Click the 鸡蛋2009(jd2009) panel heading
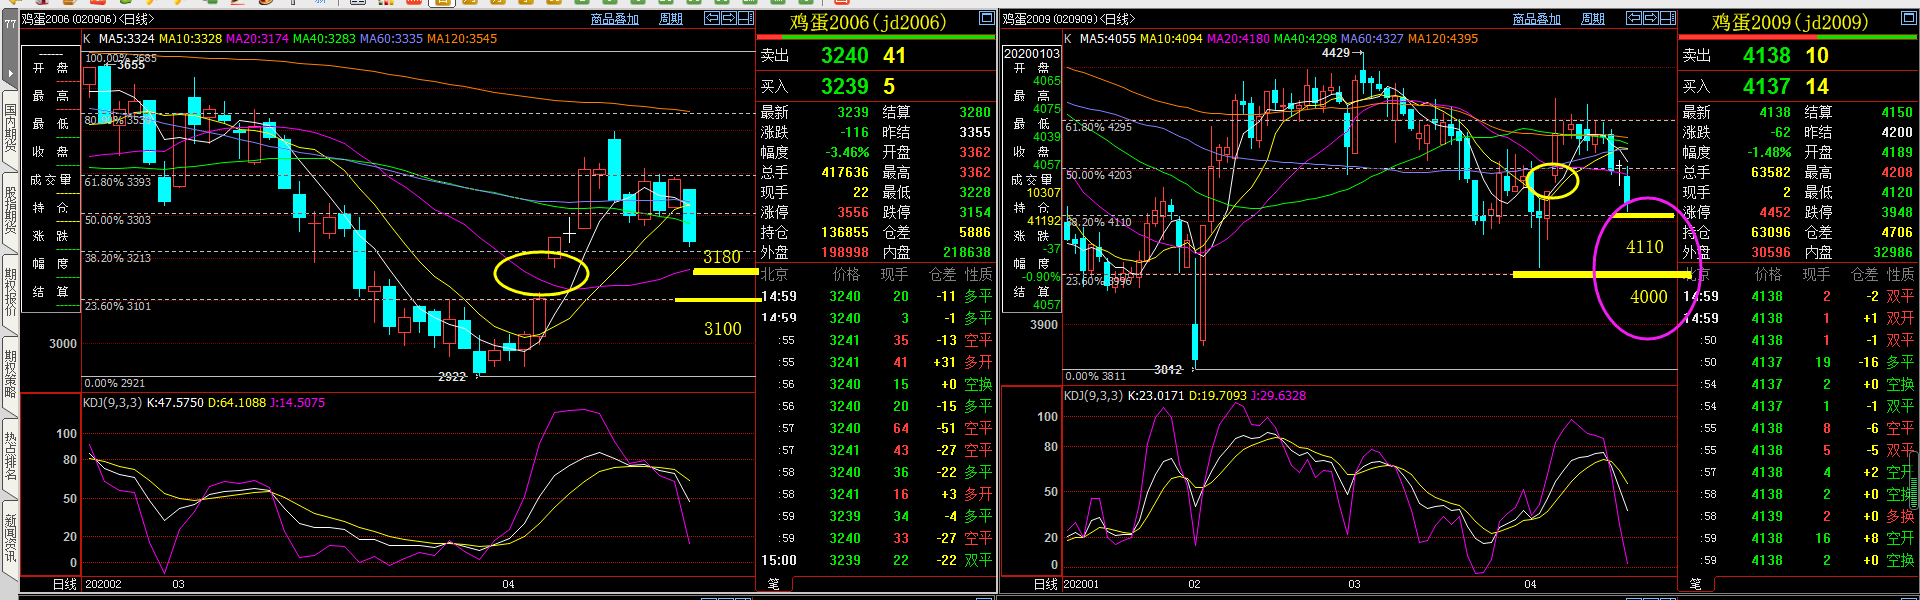Screen dimensions: 1920x600 (x=1790, y=22)
